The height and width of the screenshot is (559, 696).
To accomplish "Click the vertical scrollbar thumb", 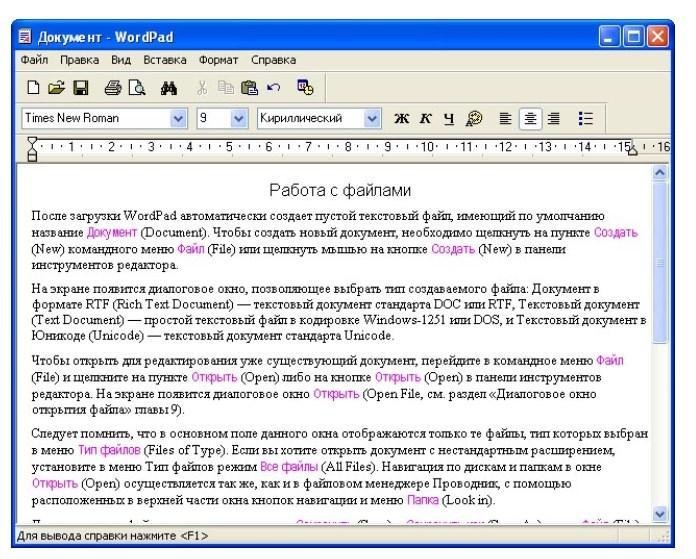I will (660, 262).
